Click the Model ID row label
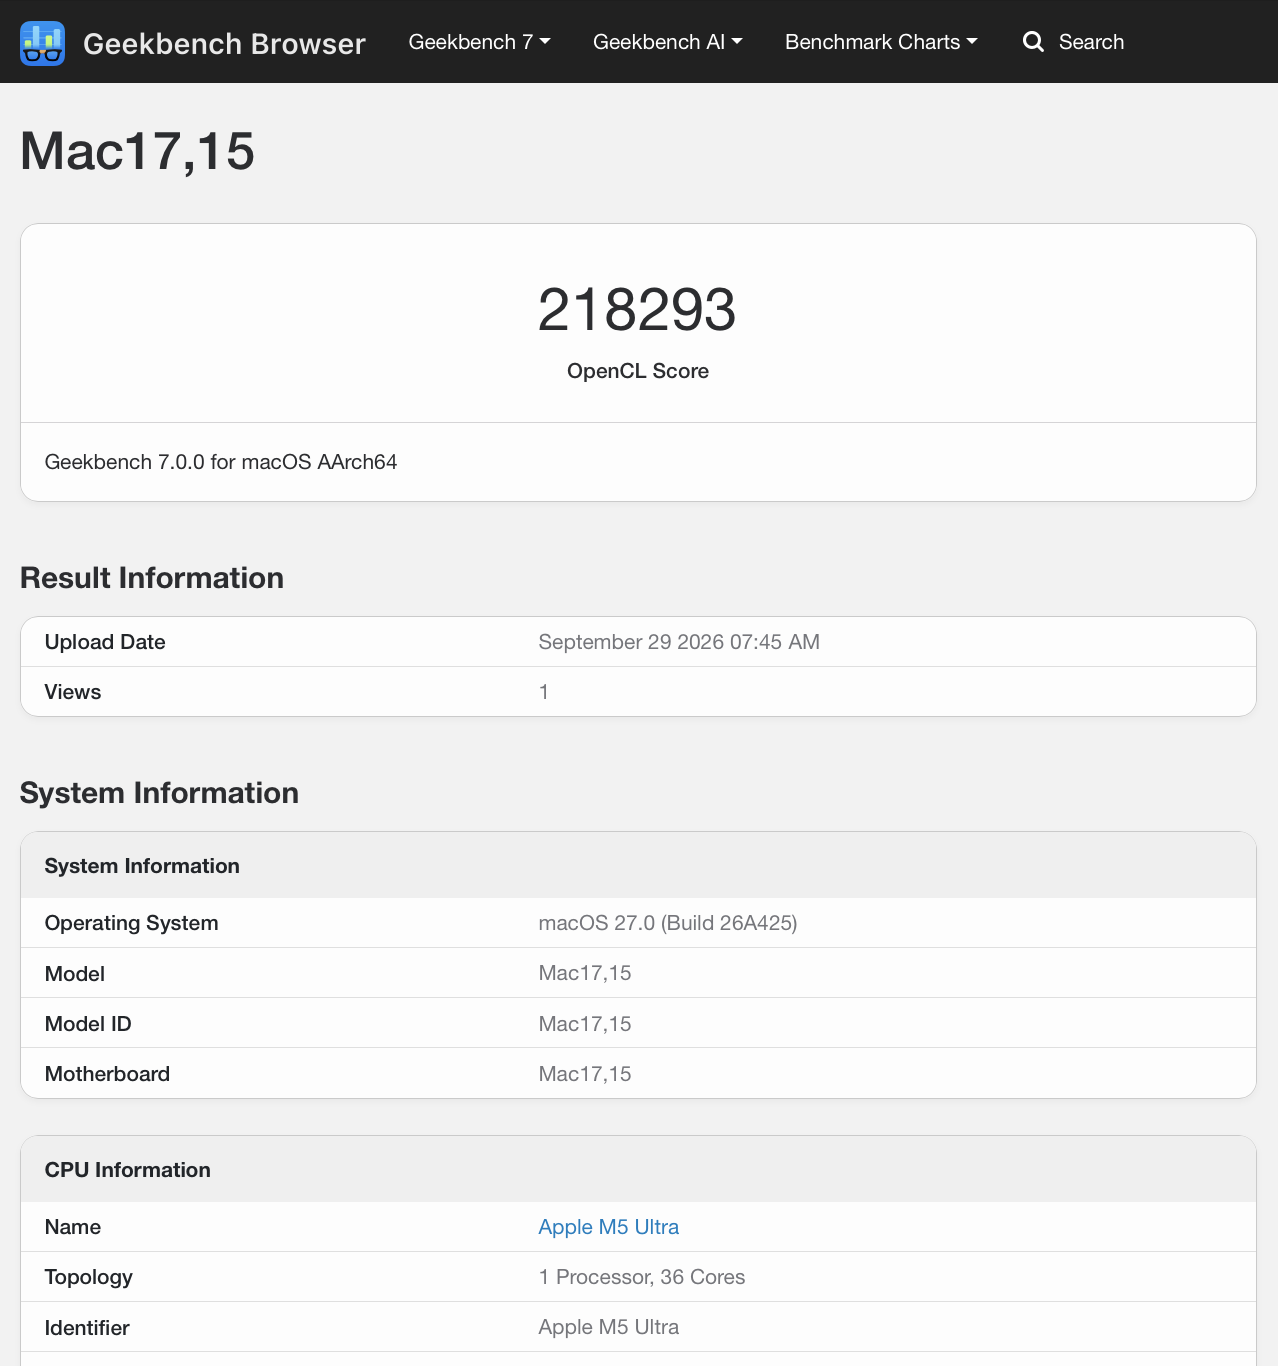 click(x=88, y=1024)
